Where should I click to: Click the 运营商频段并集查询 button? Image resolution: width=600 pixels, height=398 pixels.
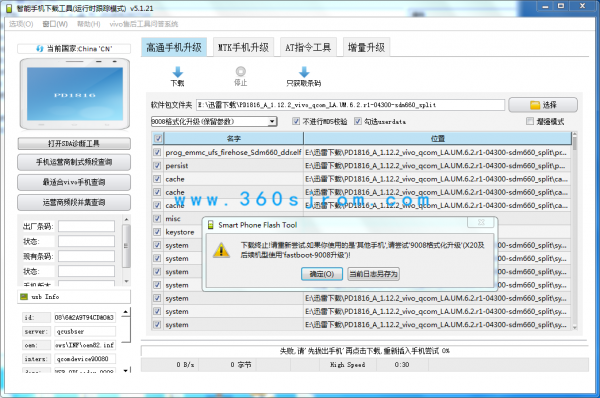tap(74, 203)
